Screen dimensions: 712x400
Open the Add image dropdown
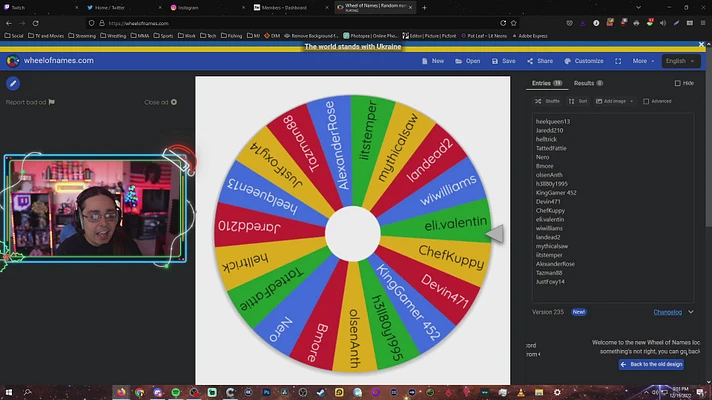(614, 101)
